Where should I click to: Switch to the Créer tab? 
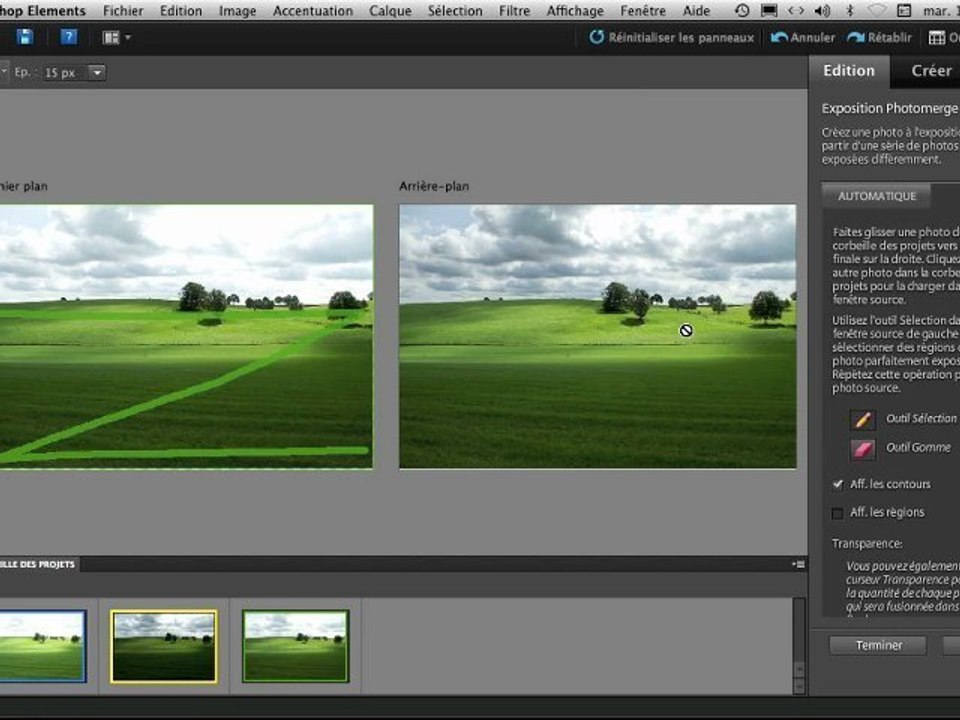pos(931,71)
